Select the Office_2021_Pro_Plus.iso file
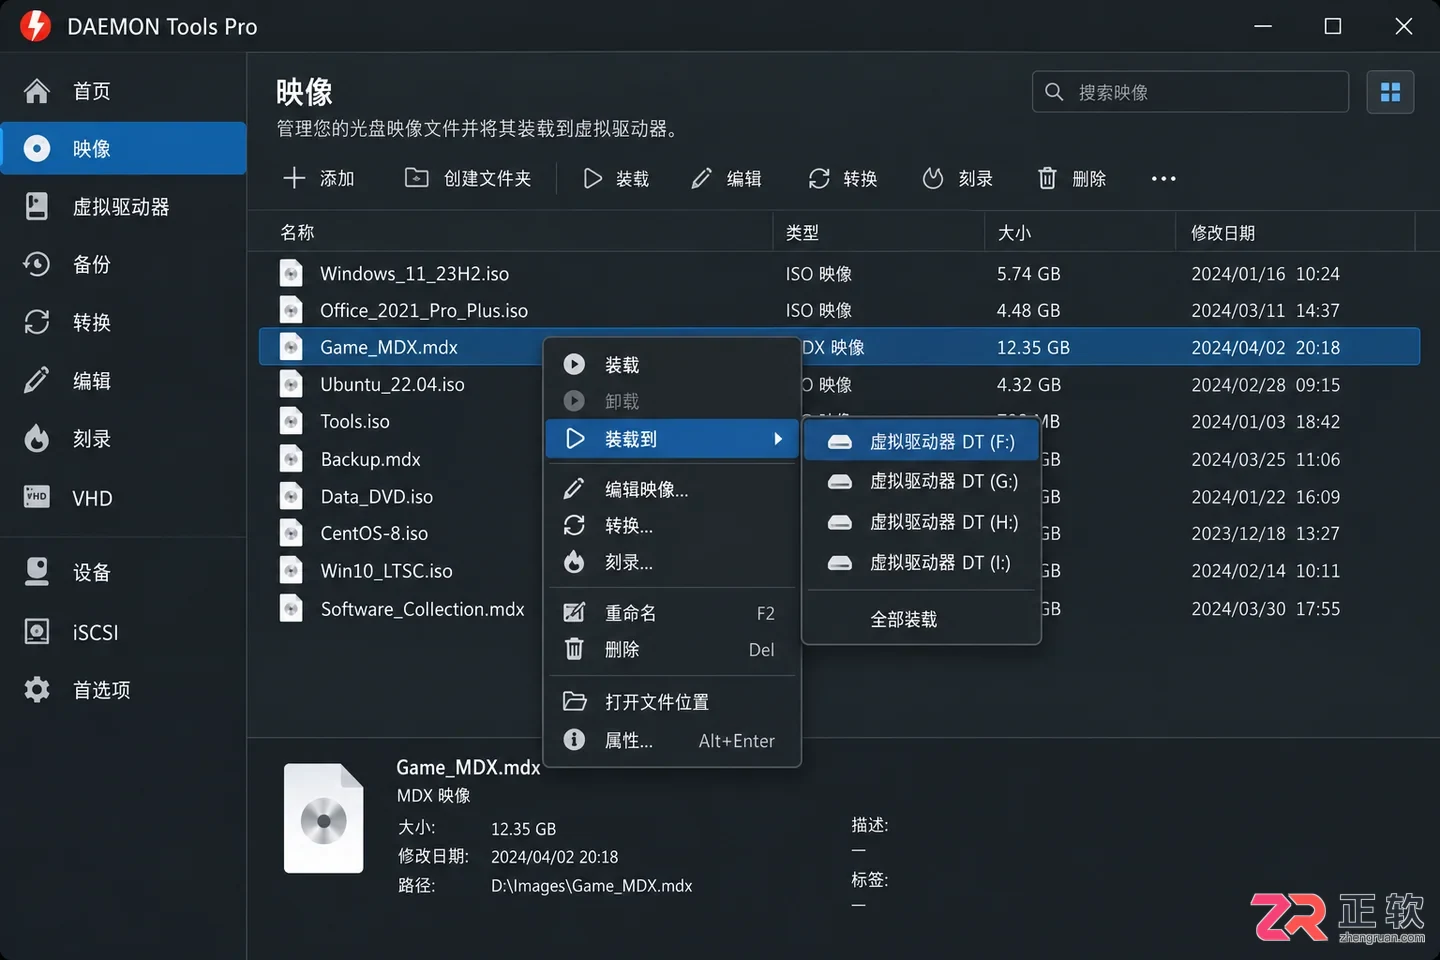The height and width of the screenshot is (960, 1440). (424, 311)
